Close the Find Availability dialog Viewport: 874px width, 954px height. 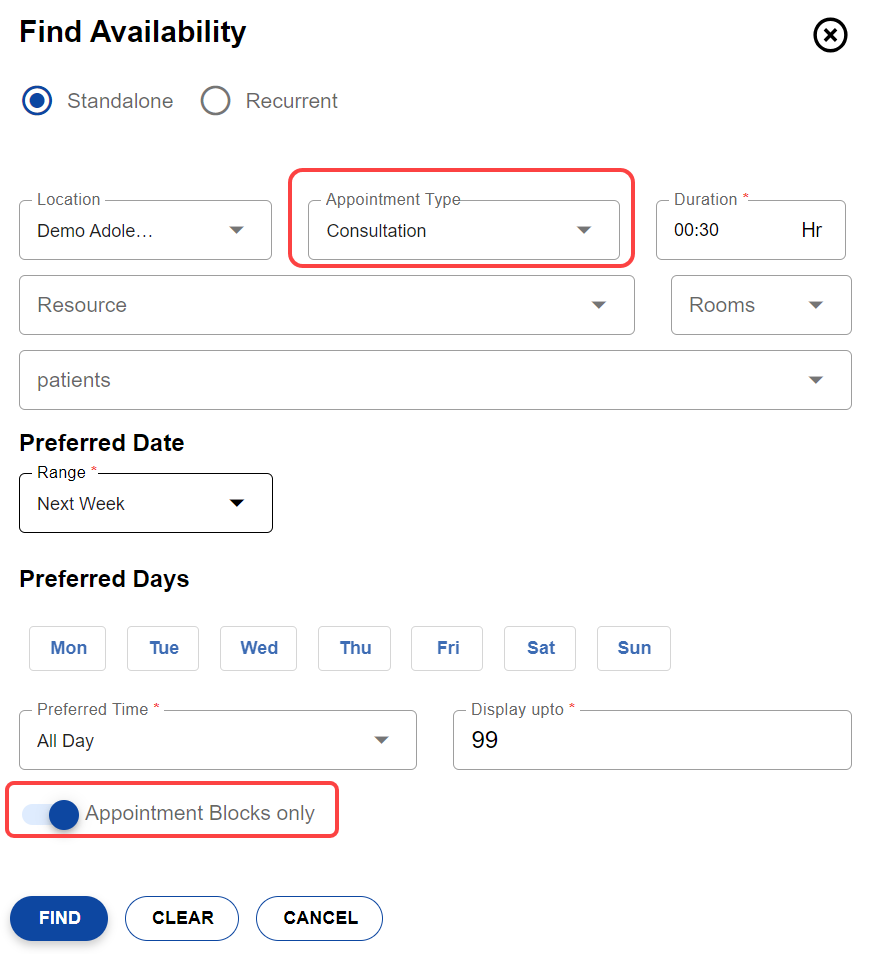click(x=829, y=36)
